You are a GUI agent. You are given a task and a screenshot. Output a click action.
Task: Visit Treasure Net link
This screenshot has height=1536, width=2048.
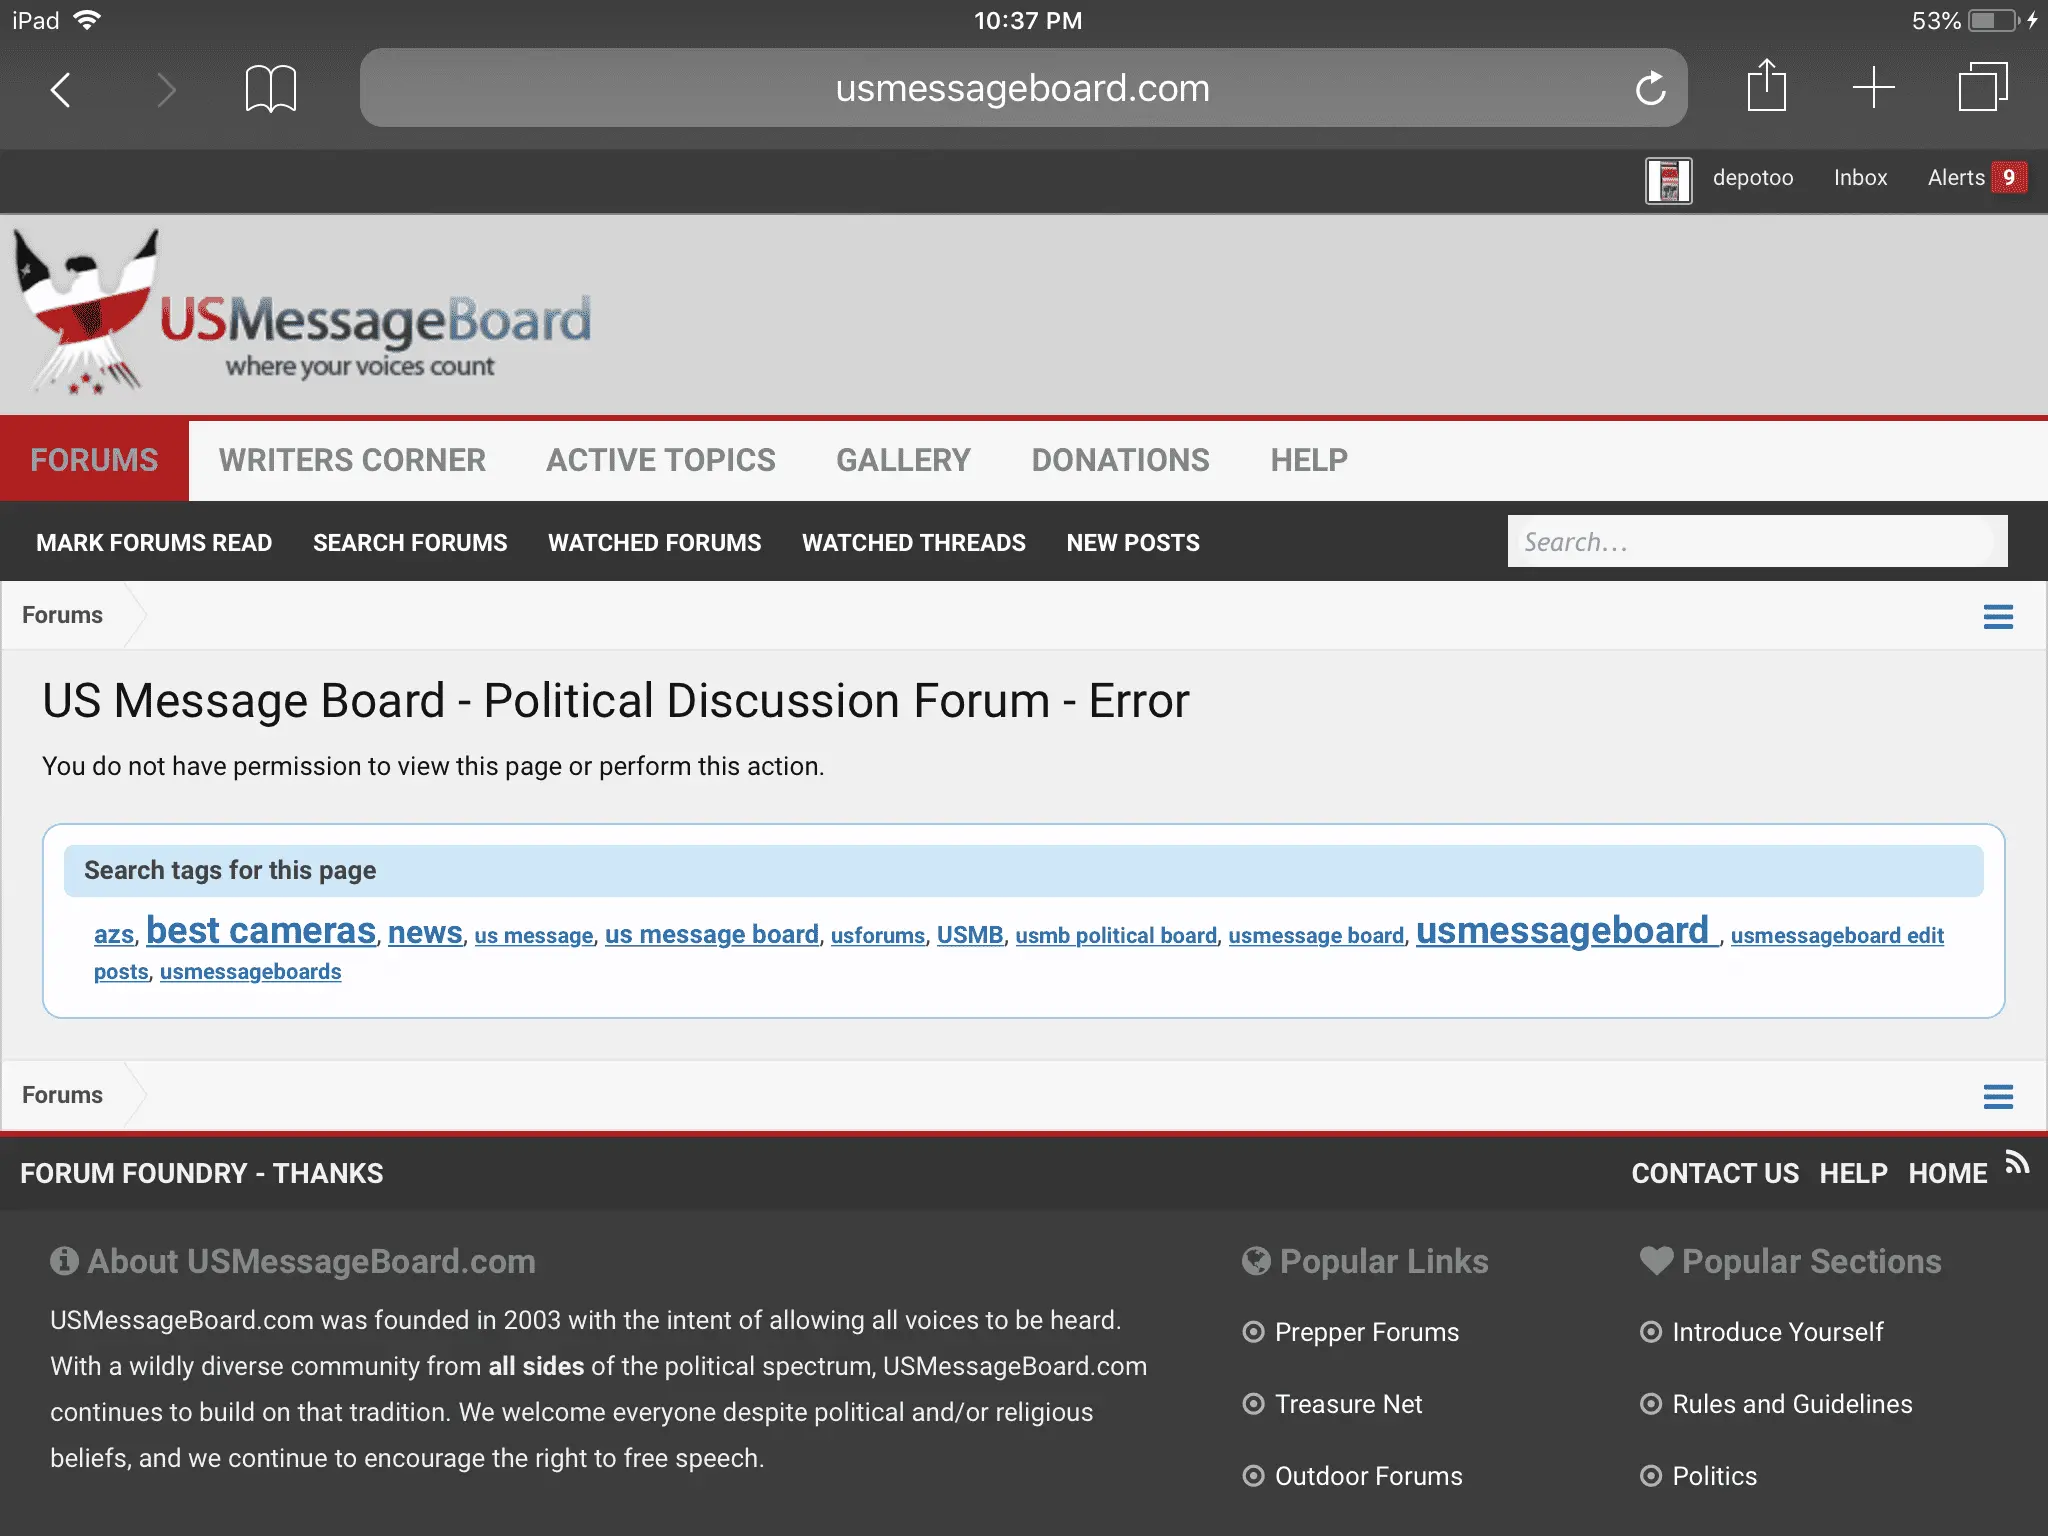click(x=1348, y=1404)
